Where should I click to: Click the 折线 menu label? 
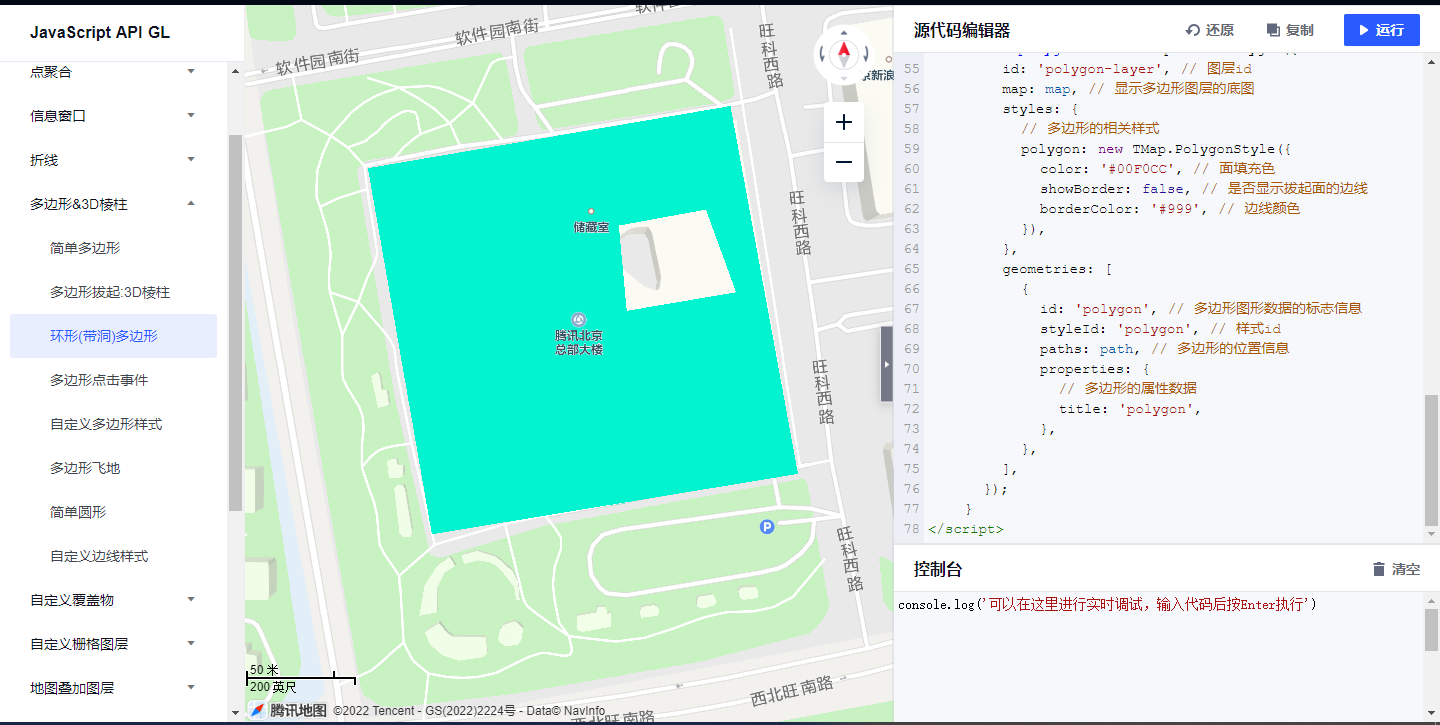[44, 159]
